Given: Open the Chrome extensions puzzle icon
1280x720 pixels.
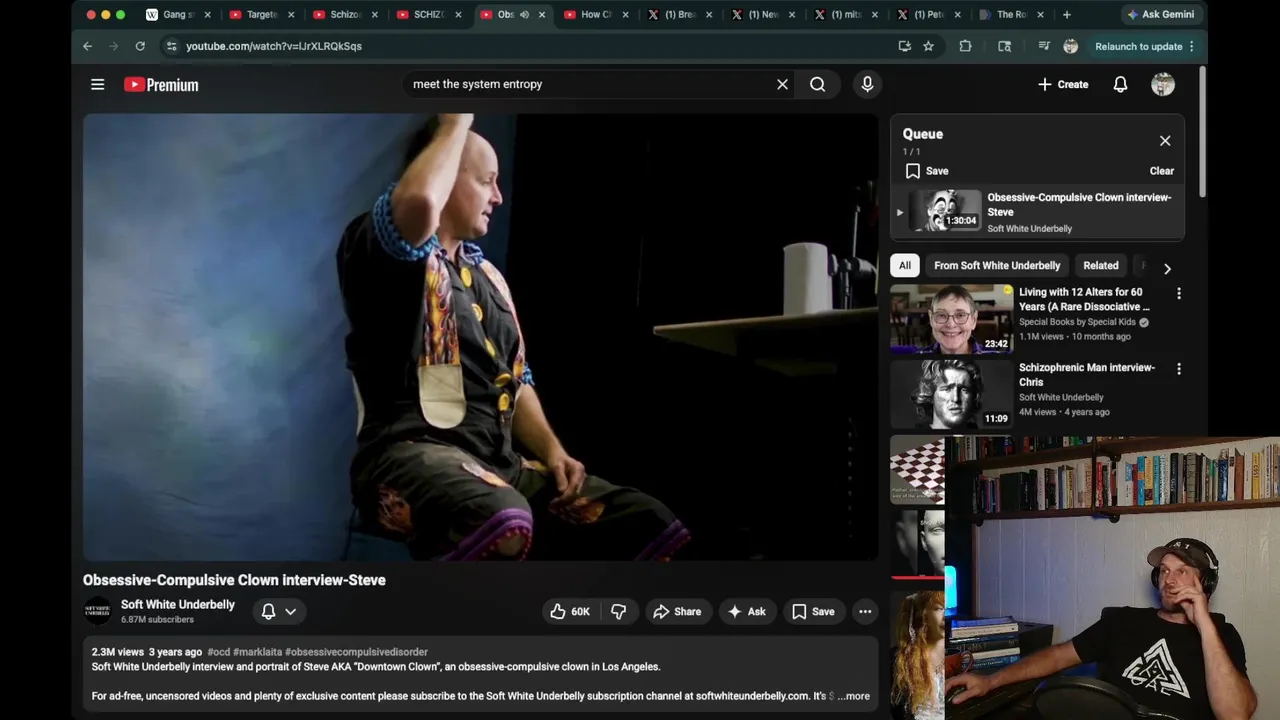Looking at the screenshot, I should point(965,46).
